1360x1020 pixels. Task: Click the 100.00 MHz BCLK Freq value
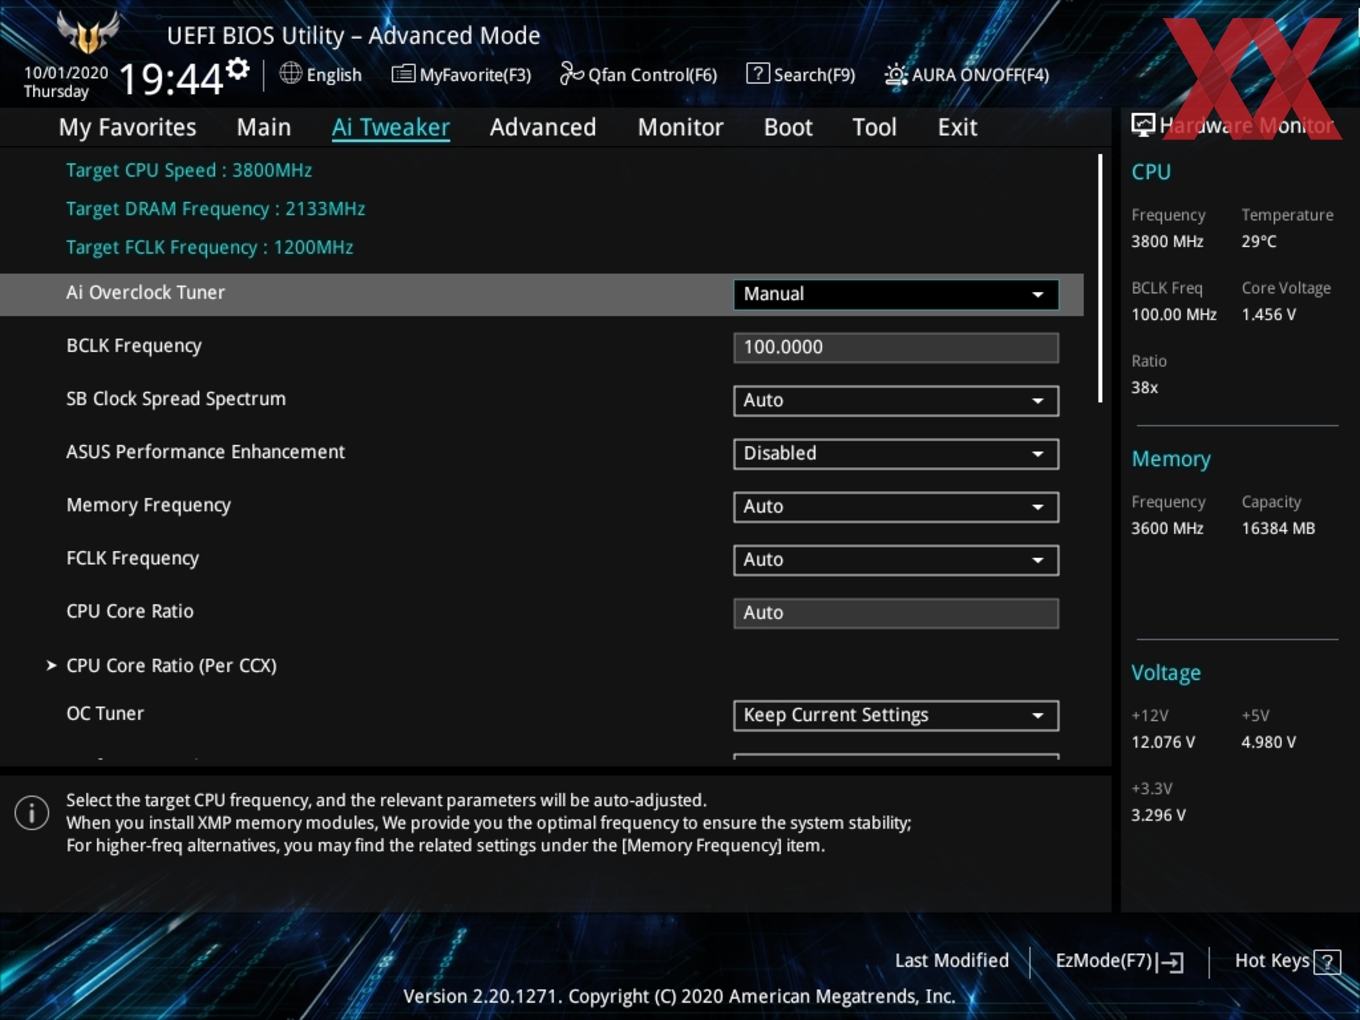1174,314
